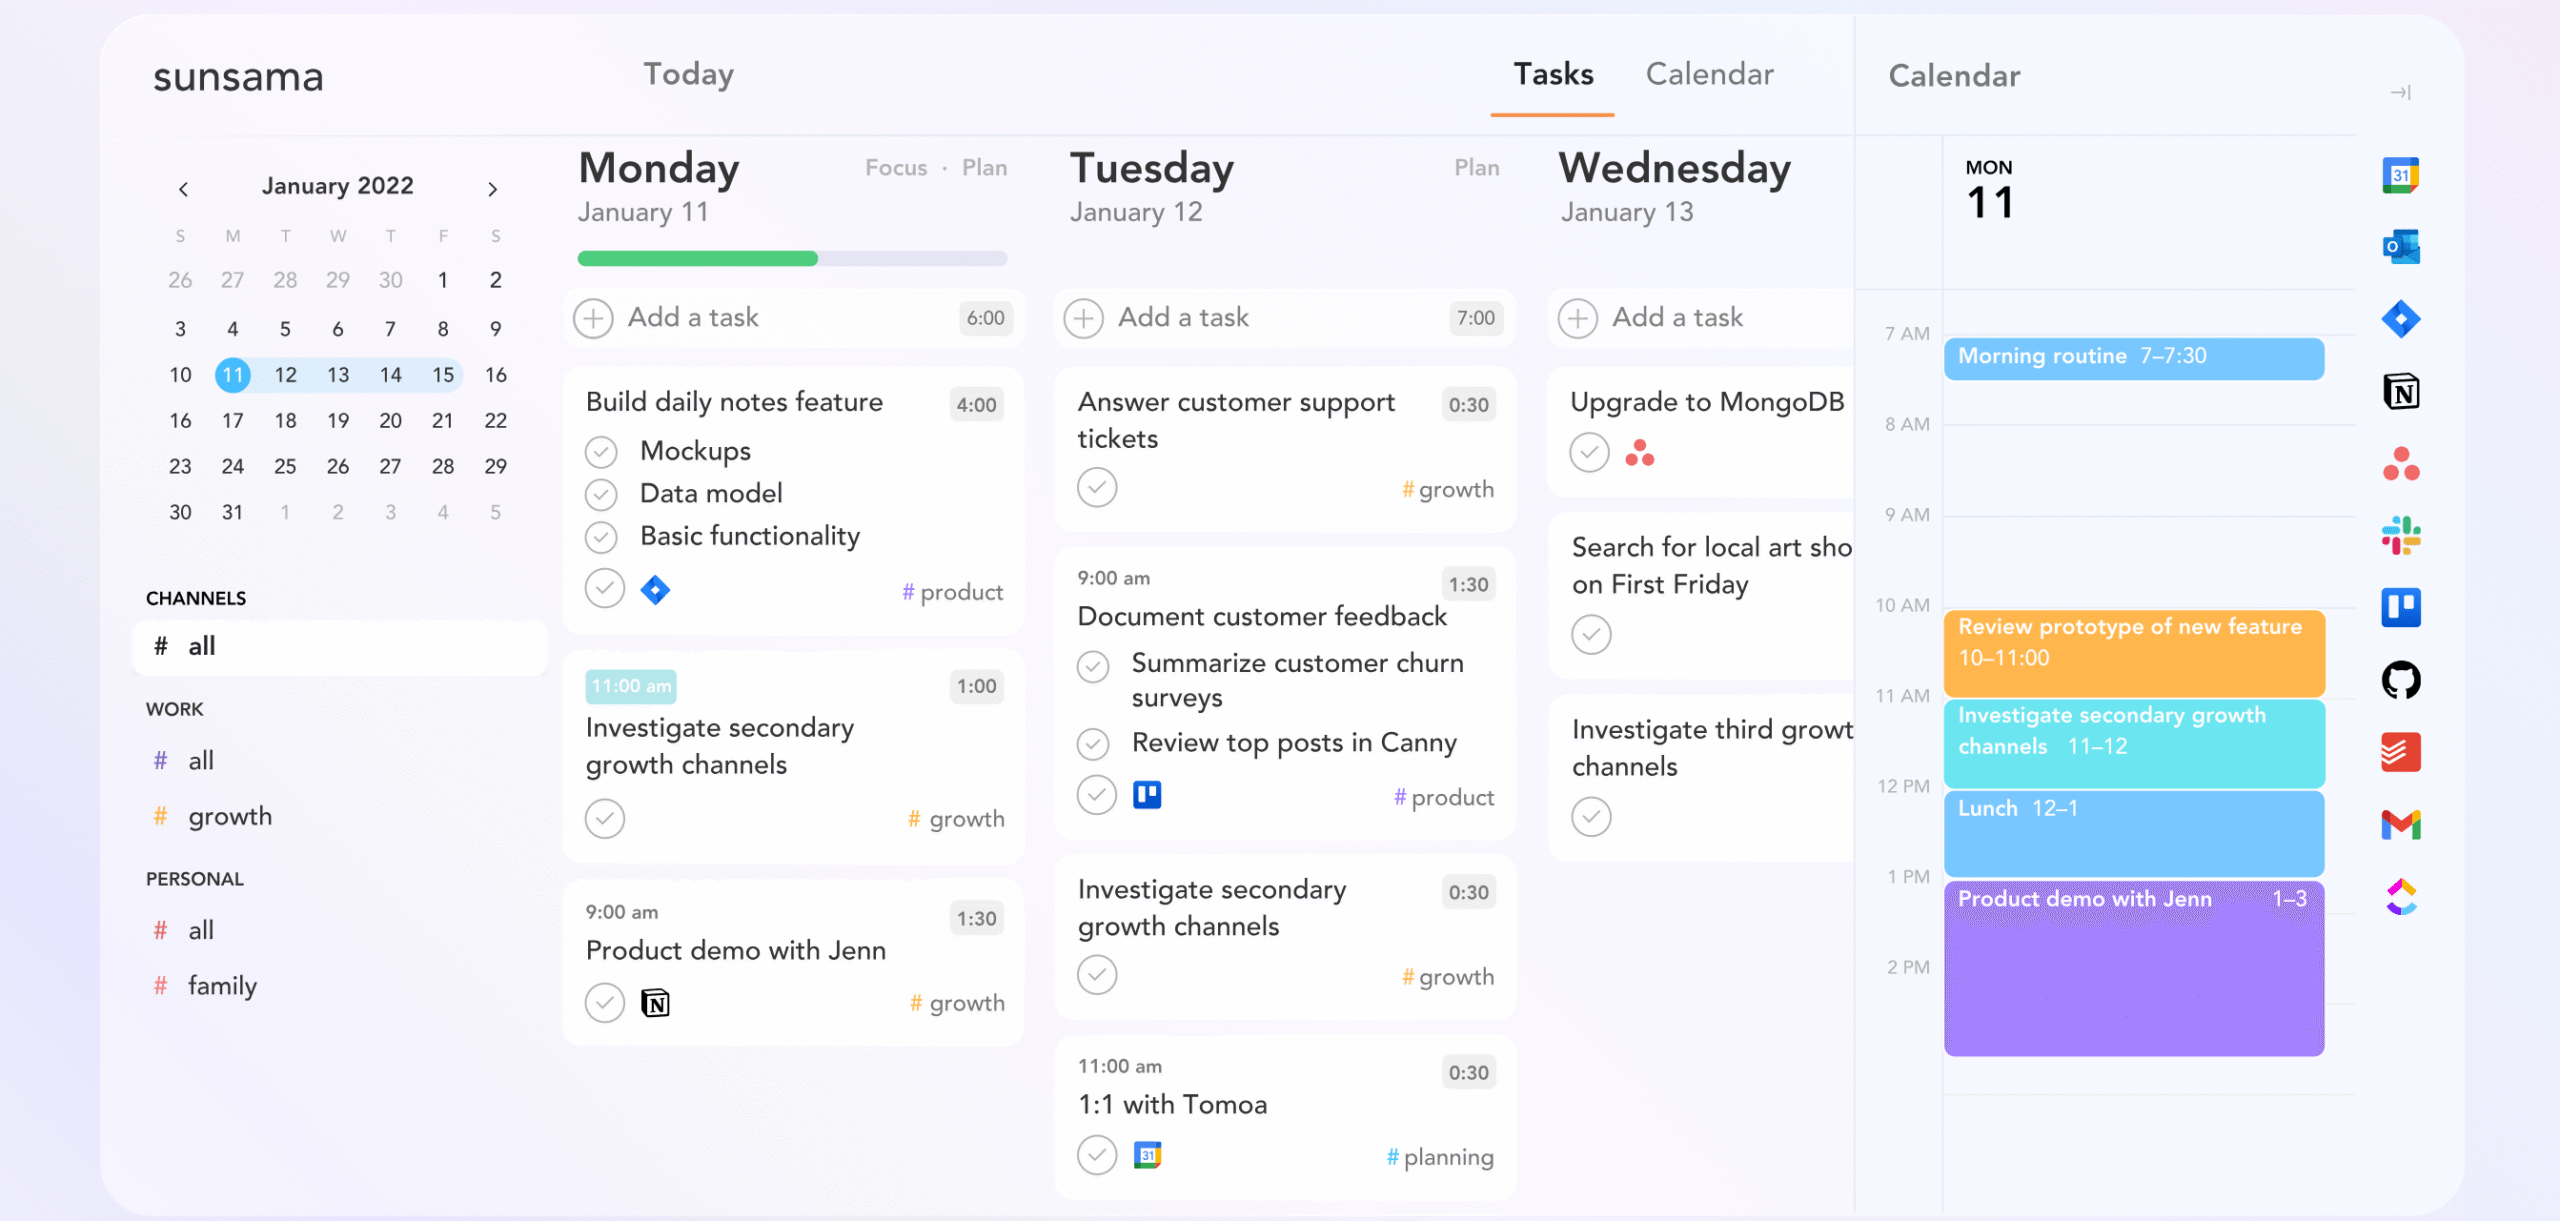This screenshot has width=2560, height=1221.
Task: Click 11:00 am time badge on Monday task
Action: [x=631, y=686]
